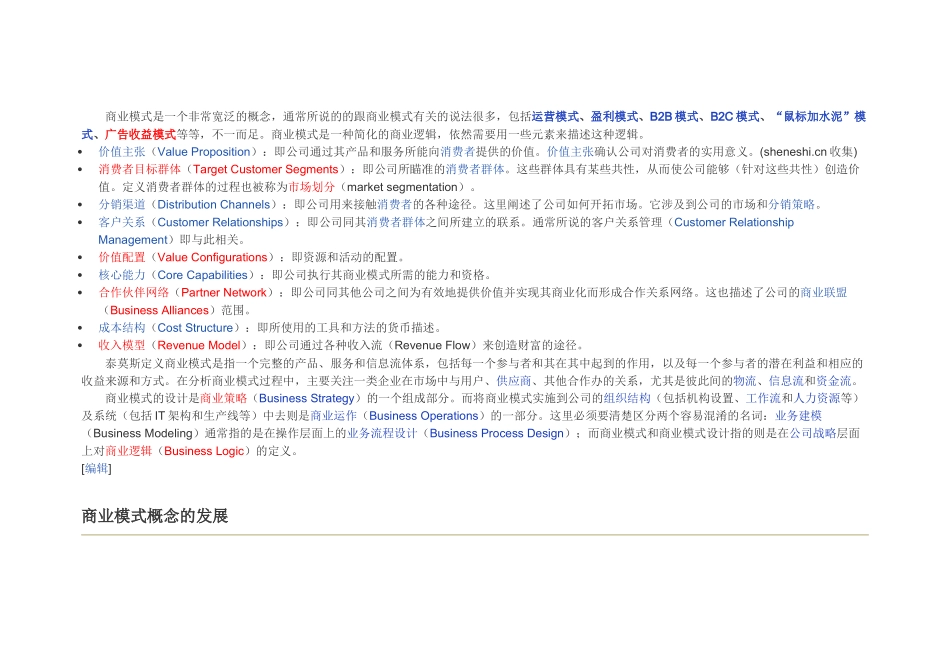Follow the 商业联盟 link
The width and height of the screenshot is (950, 672).
coord(823,292)
